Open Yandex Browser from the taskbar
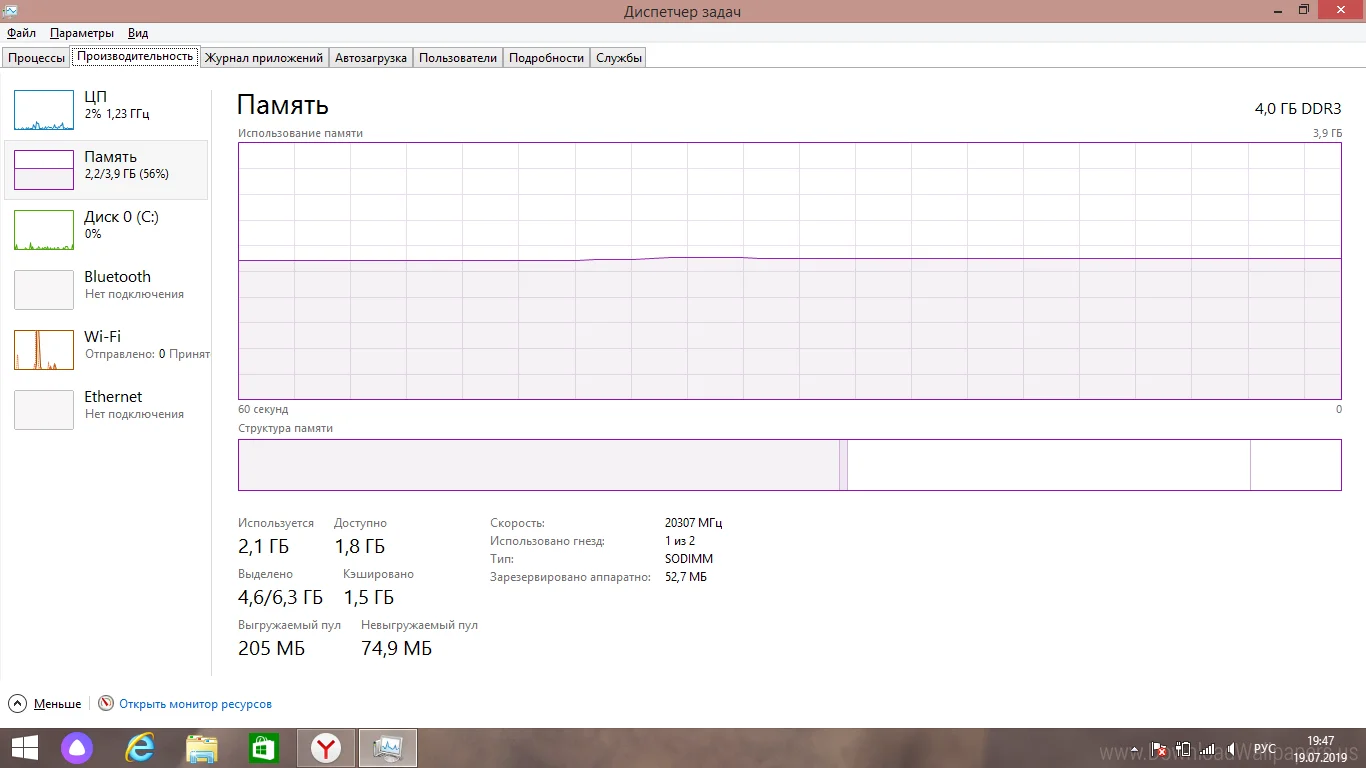1366x768 pixels. coord(325,748)
